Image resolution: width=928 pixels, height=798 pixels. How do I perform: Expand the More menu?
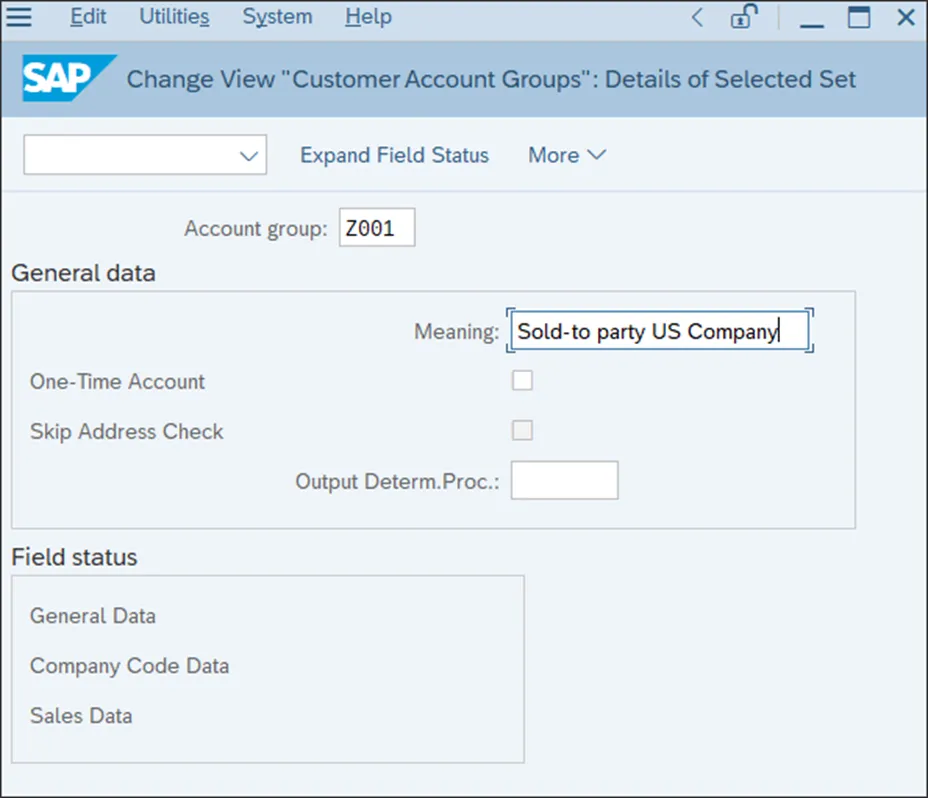[567, 155]
